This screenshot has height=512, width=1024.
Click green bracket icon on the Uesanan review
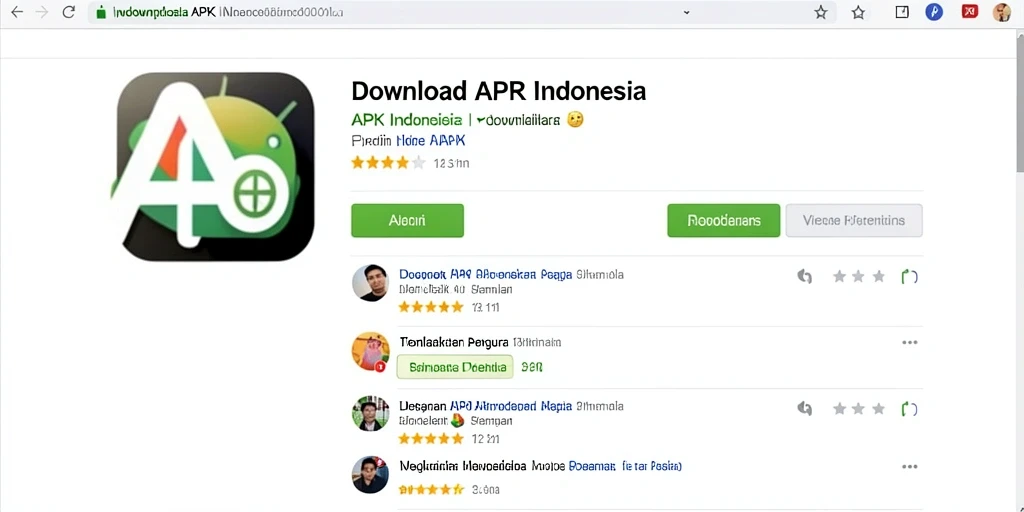[909, 409]
